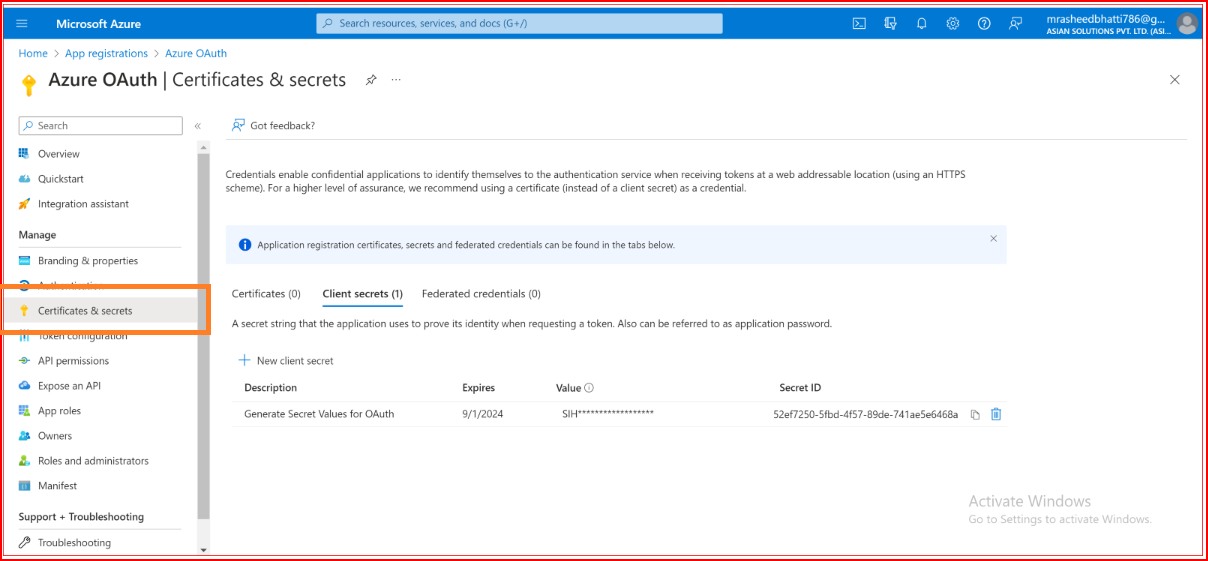Click Azure OAuth breadcrumb link
1208x561 pixels.
click(x=196, y=53)
